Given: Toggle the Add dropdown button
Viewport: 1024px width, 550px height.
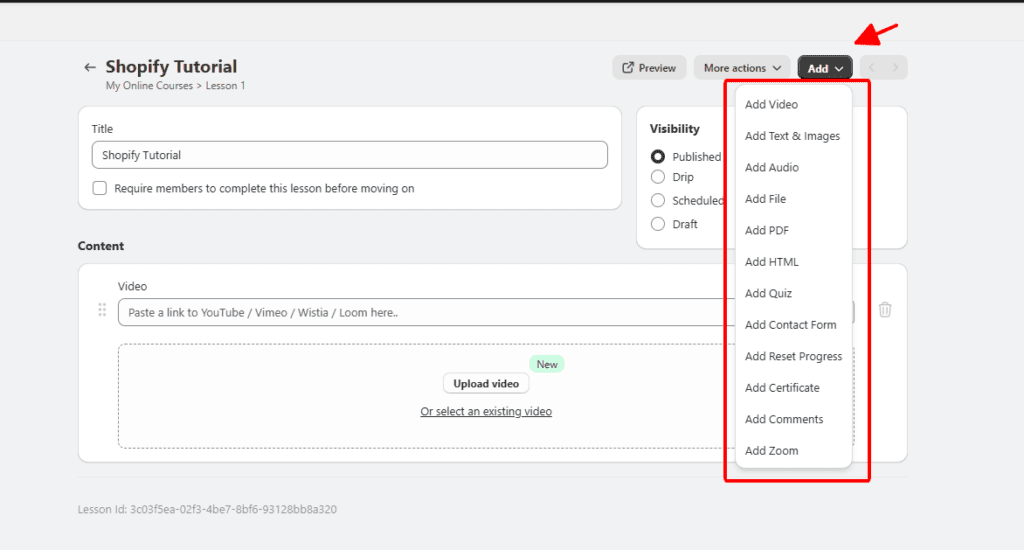Looking at the screenshot, I should click(x=825, y=68).
